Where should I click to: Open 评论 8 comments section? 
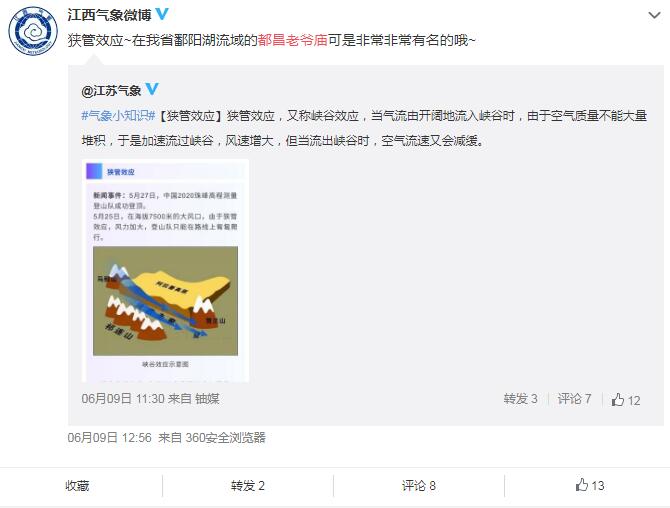(x=419, y=485)
